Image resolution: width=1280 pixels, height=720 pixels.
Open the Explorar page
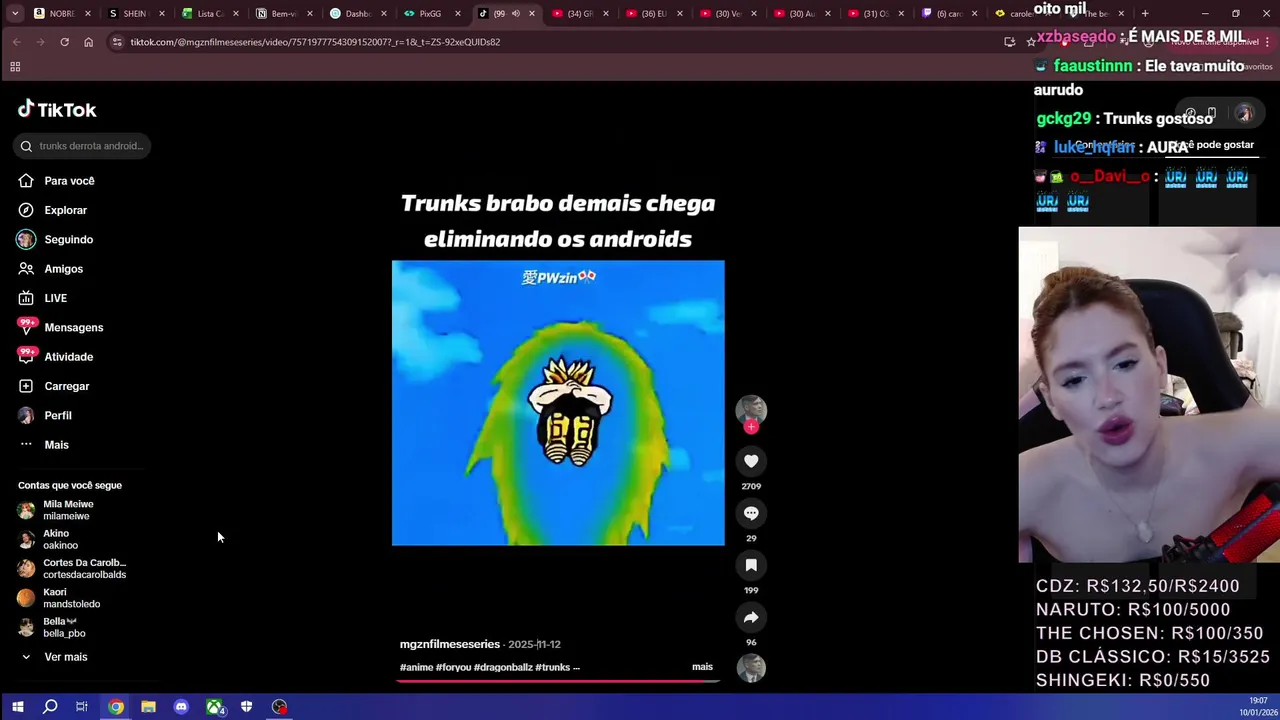pos(65,210)
